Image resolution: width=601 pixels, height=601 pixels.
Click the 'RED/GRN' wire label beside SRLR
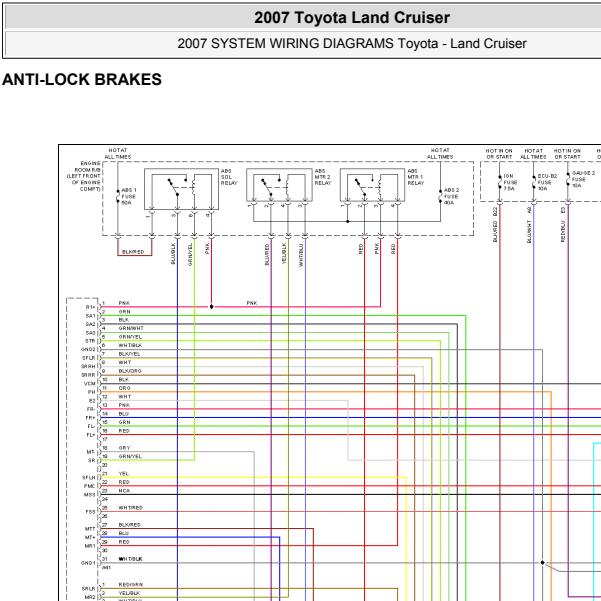(x=131, y=585)
